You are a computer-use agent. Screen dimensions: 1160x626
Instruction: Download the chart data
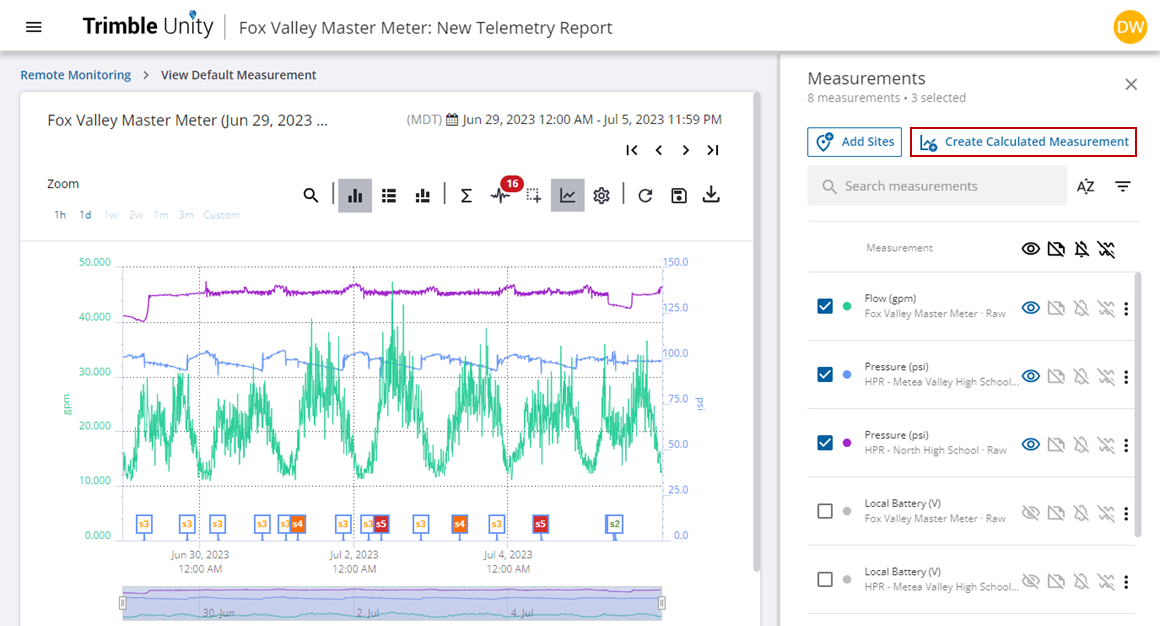[711, 195]
